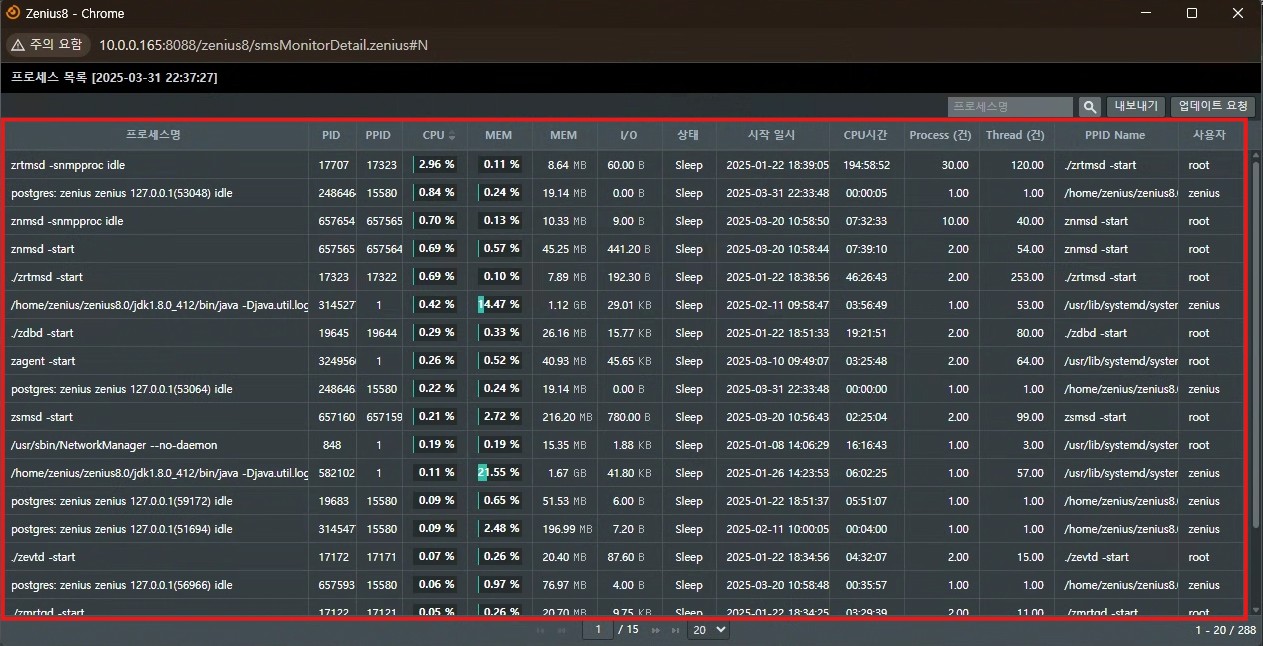Jump to the first page arrow
The width and height of the screenshot is (1263, 646).
tap(542, 630)
